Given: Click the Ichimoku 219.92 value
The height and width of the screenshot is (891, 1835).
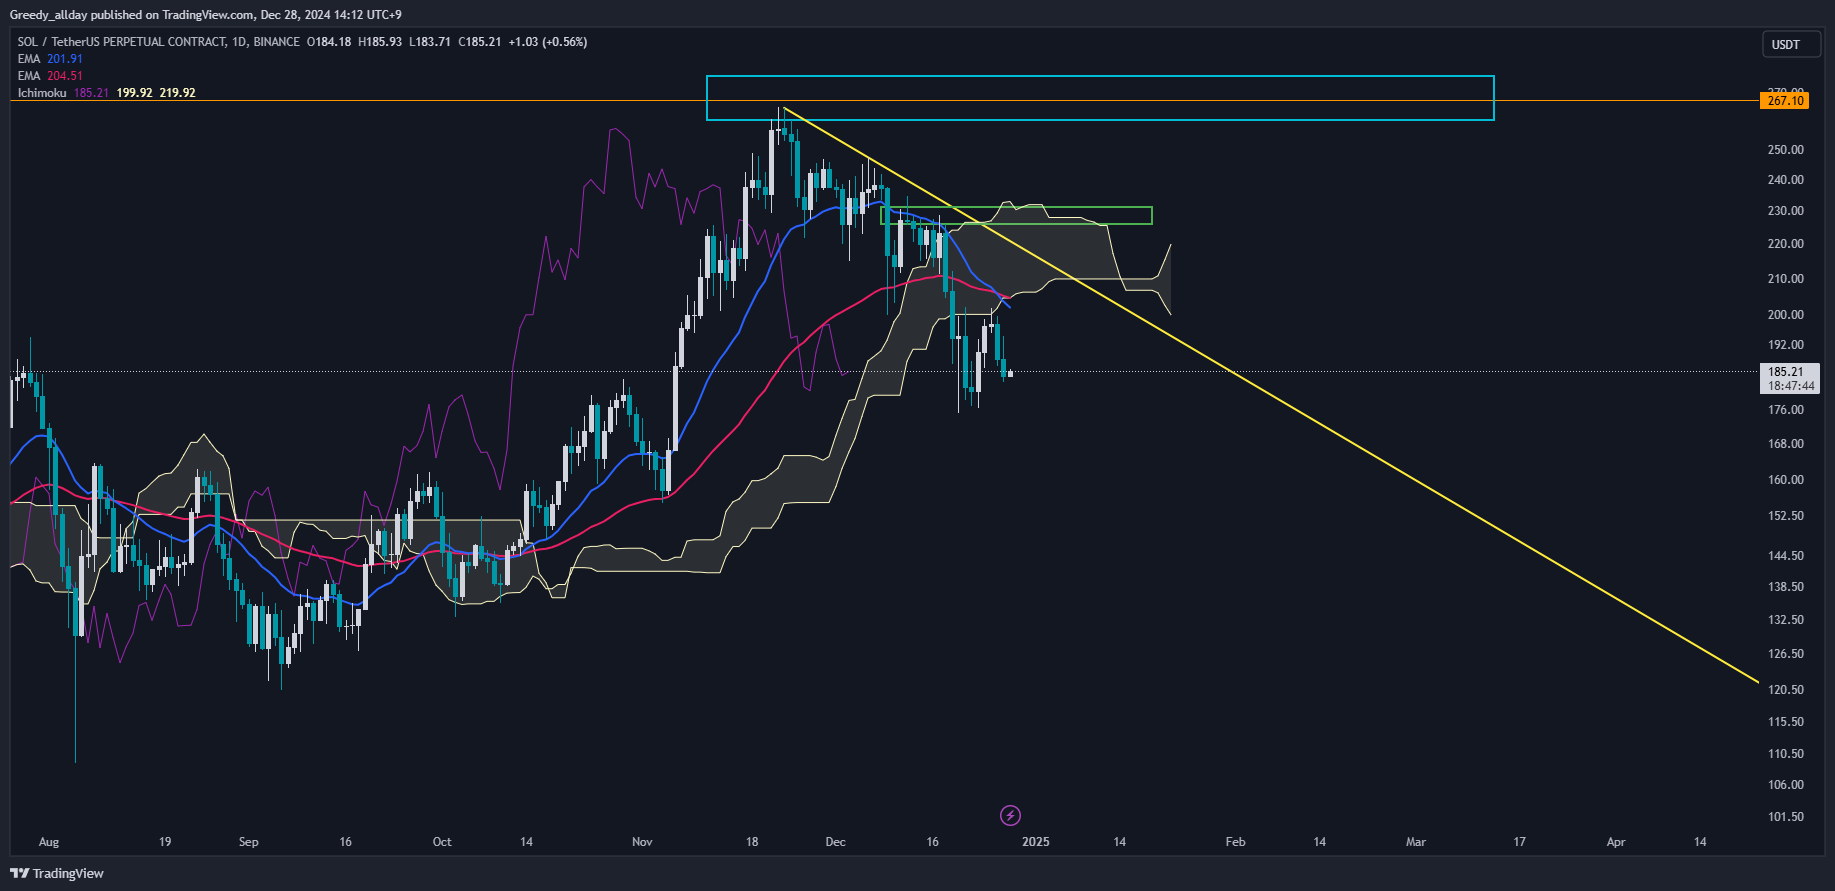Looking at the screenshot, I should [x=178, y=93].
